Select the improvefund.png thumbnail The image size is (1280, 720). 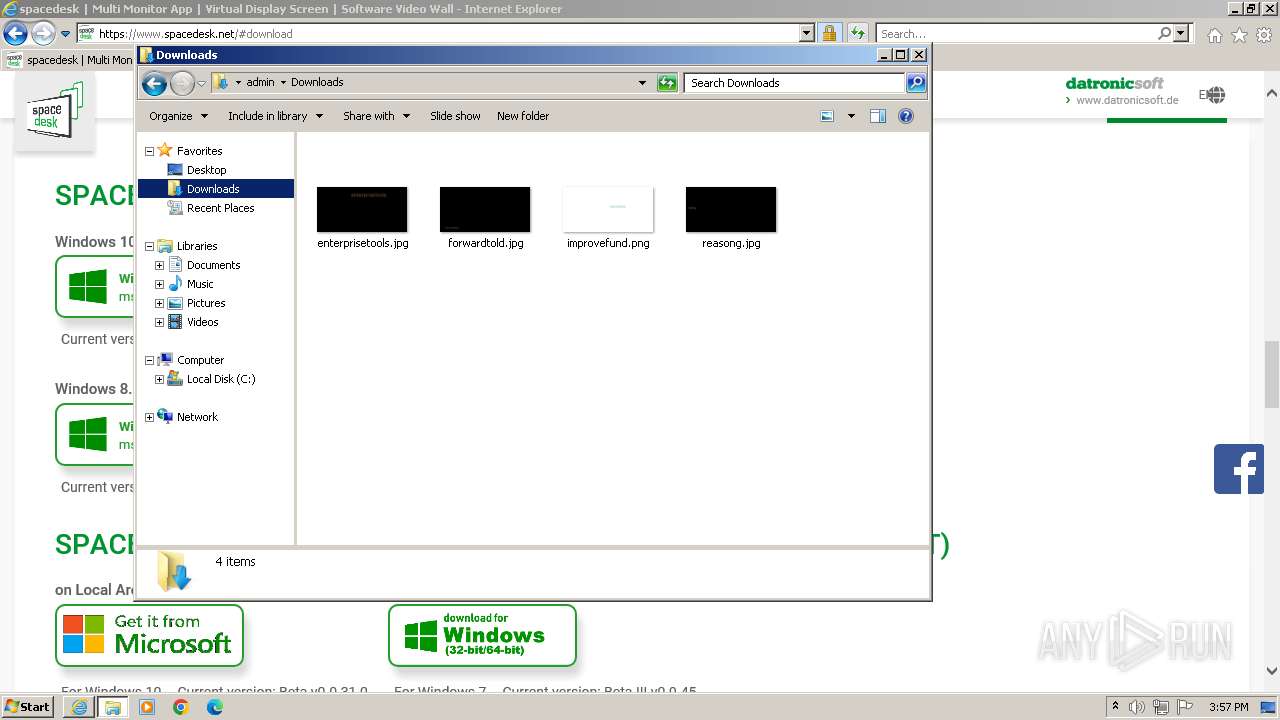608,209
